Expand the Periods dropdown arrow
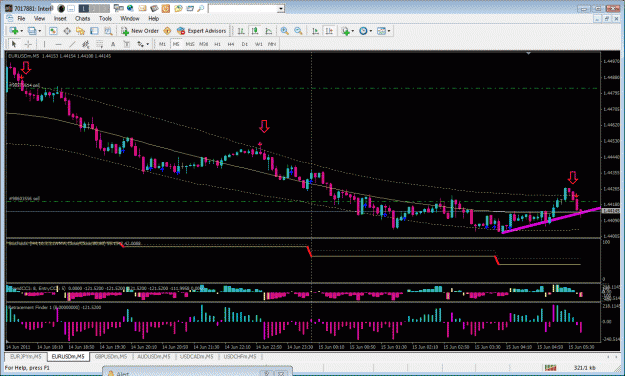The width and height of the screenshot is (625, 376). click(x=371, y=31)
